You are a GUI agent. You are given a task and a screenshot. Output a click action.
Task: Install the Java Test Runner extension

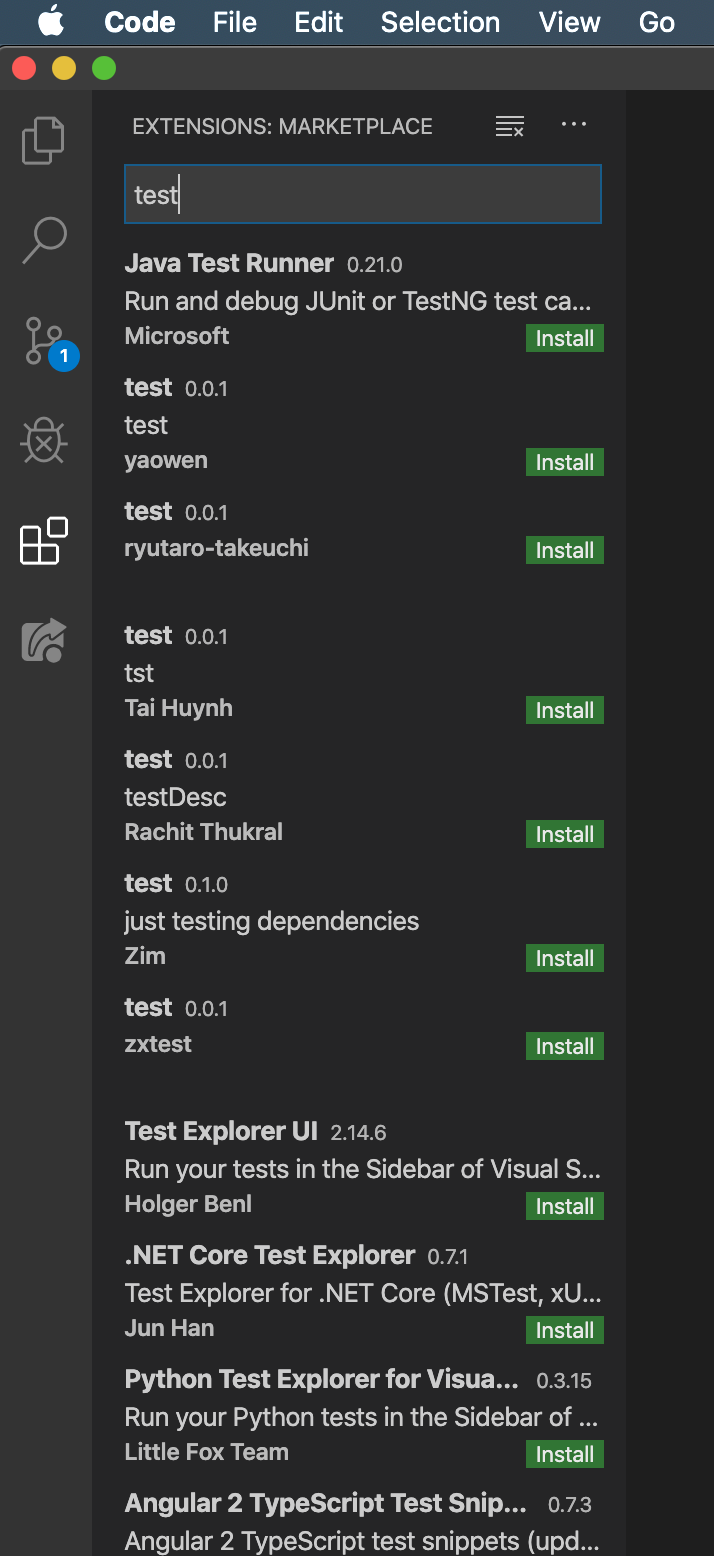[x=564, y=338]
